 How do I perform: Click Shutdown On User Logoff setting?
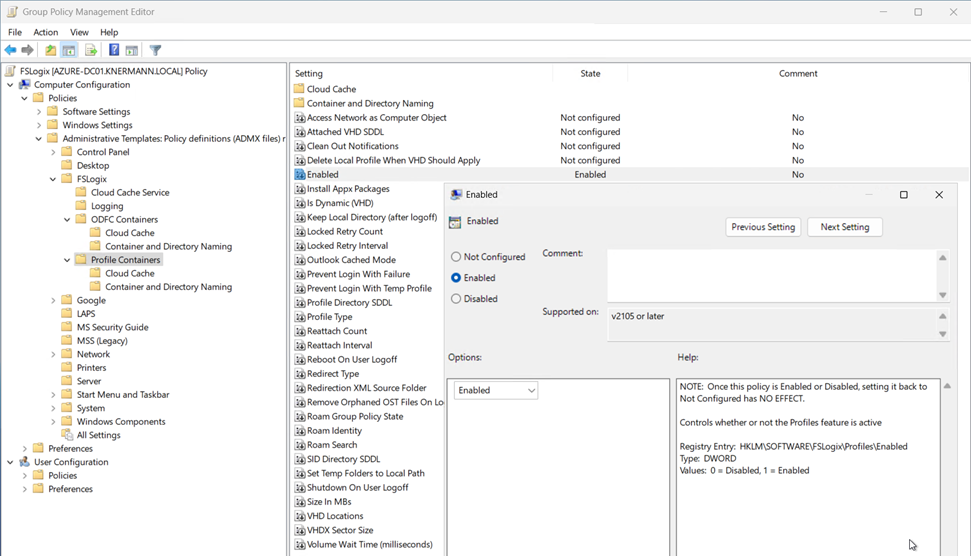357,487
